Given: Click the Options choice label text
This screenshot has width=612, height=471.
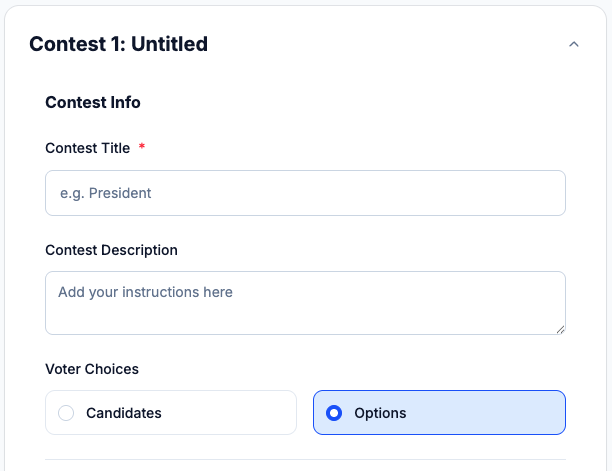Looking at the screenshot, I should click(380, 413).
